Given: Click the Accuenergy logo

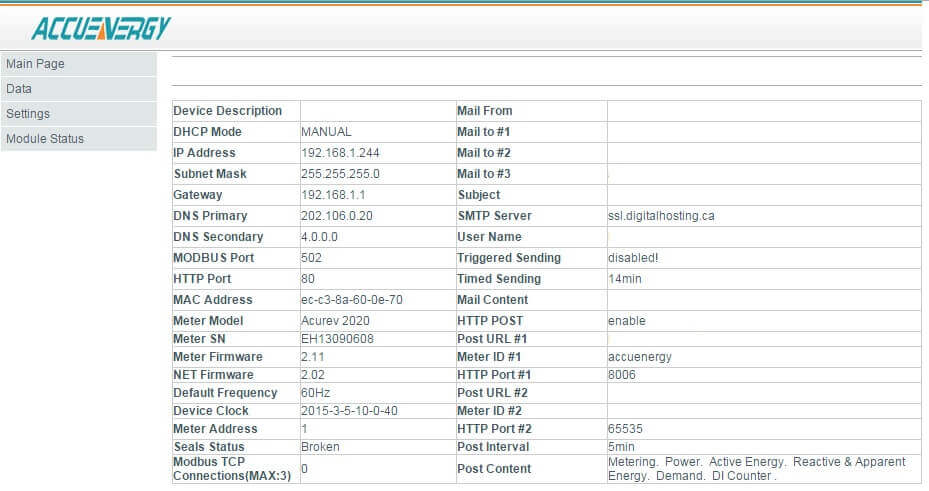Looking at the screenshot, I should click(x=101, y=29).
